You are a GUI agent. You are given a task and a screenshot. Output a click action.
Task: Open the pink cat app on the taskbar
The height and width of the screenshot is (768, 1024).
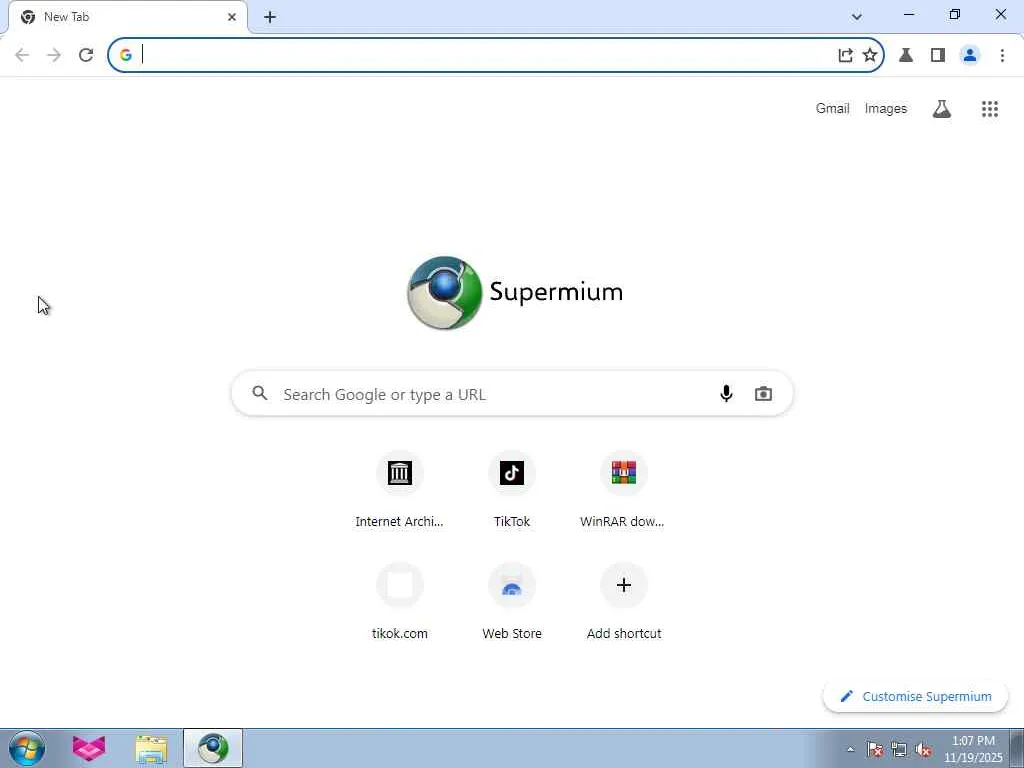click(x=89, y=748)
